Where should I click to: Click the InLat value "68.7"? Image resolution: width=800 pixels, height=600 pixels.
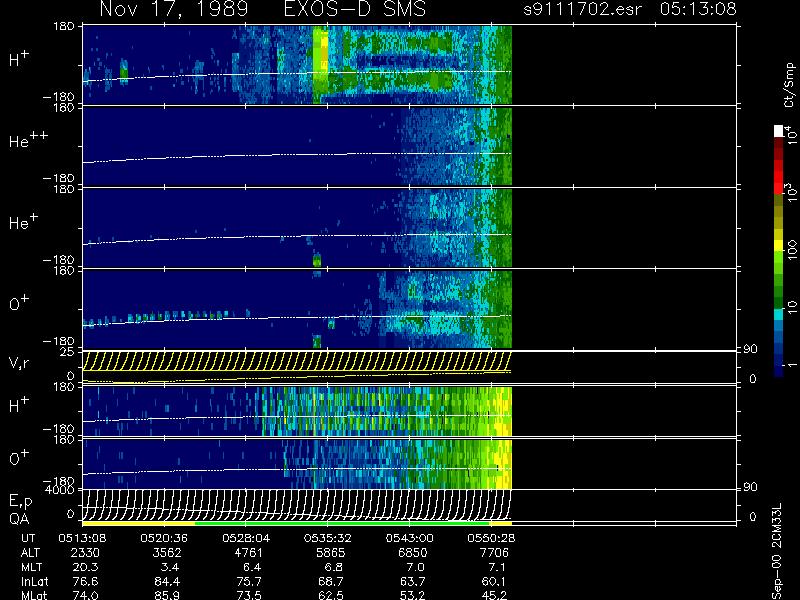pos(333,581)
